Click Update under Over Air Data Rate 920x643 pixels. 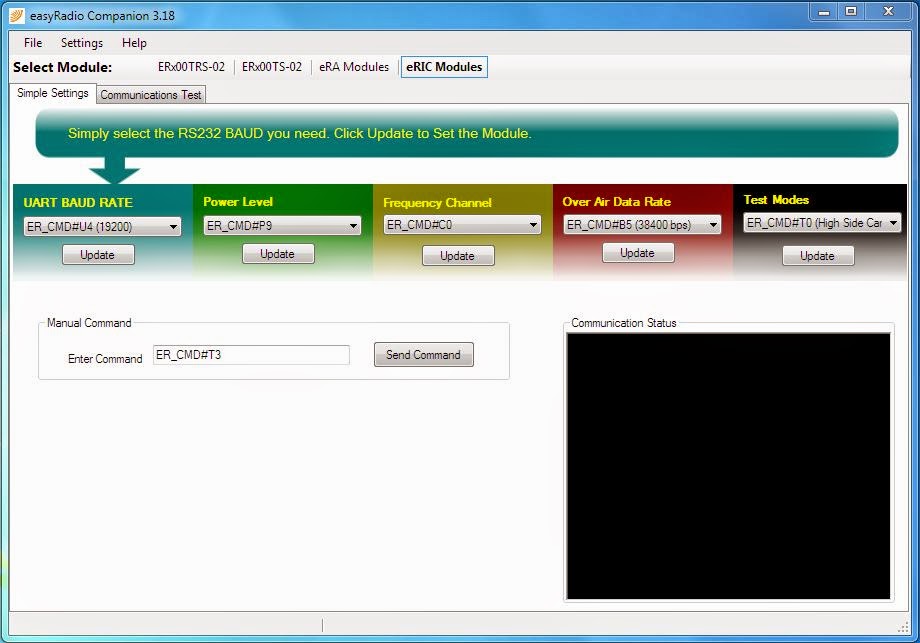(x=638, y=253)
